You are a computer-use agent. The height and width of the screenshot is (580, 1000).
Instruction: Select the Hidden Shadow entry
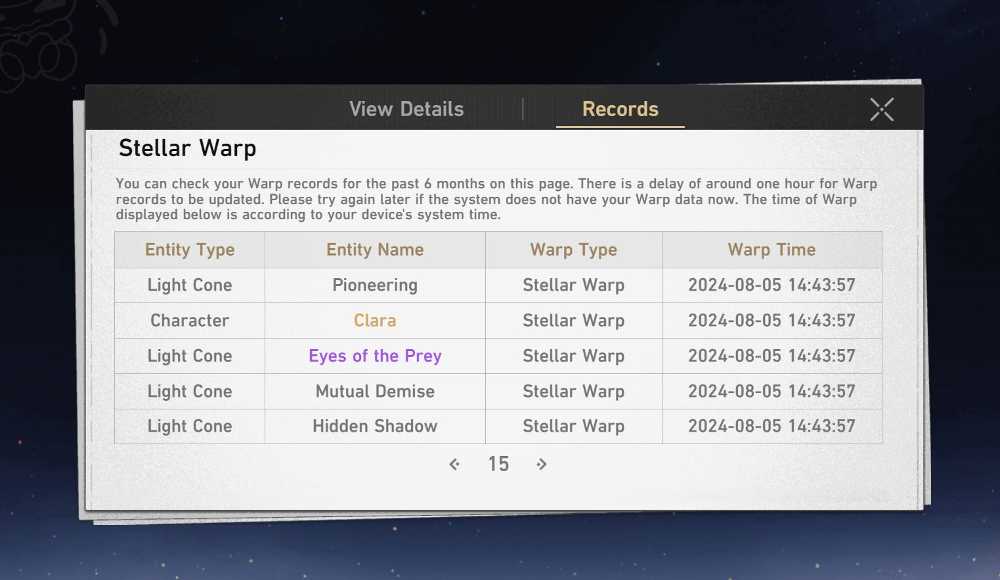pyautogui.click(x=375, y=426)
